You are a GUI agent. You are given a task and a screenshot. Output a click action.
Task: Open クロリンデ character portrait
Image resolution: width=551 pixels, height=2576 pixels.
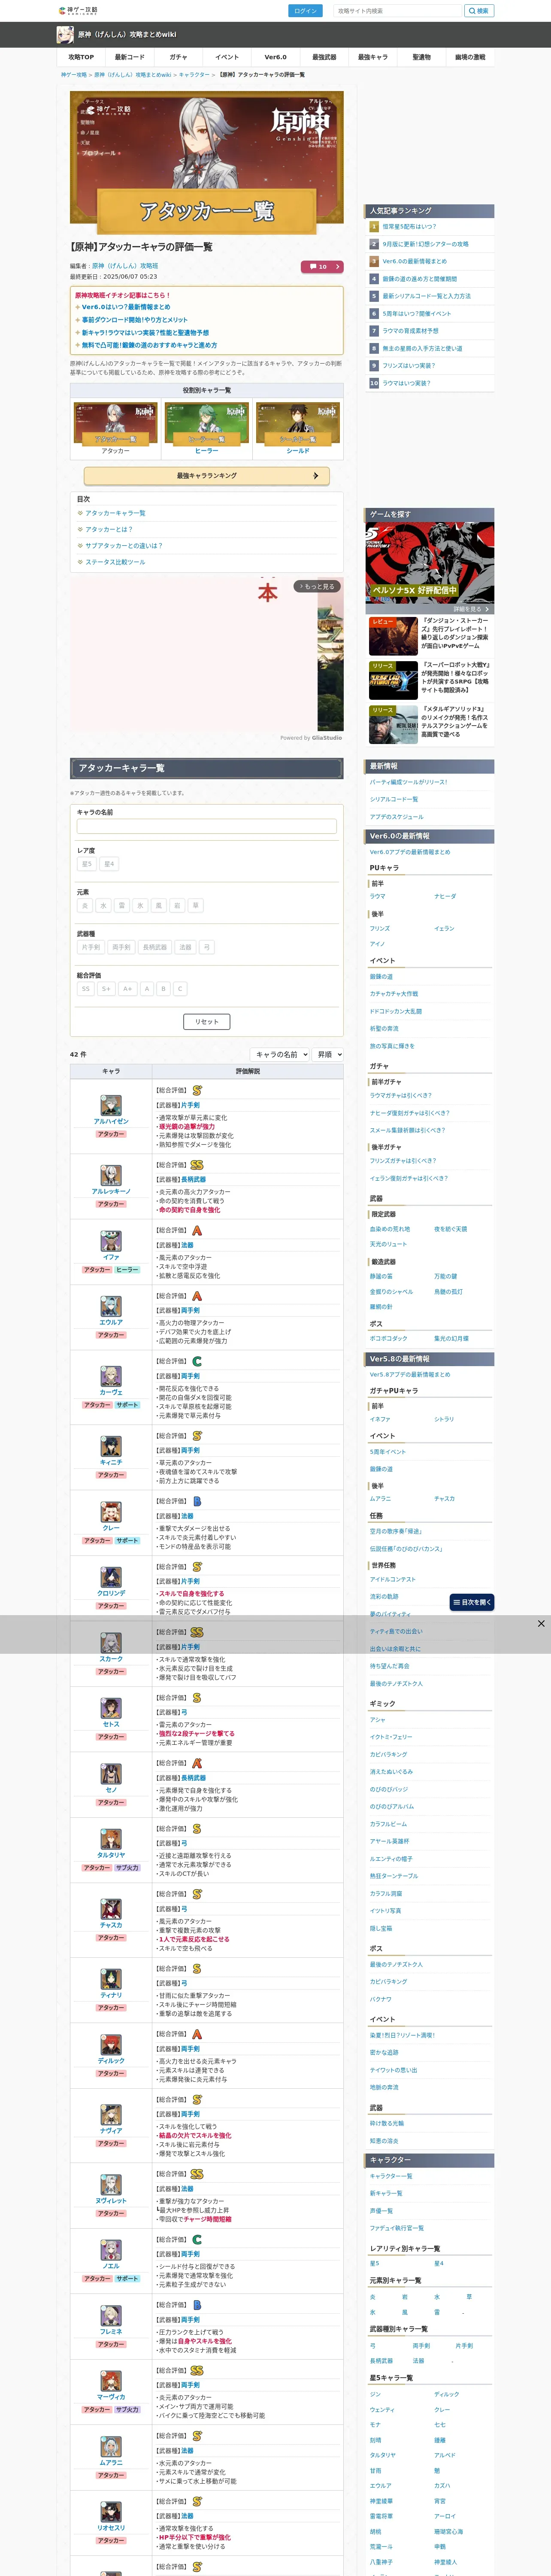111,1578
